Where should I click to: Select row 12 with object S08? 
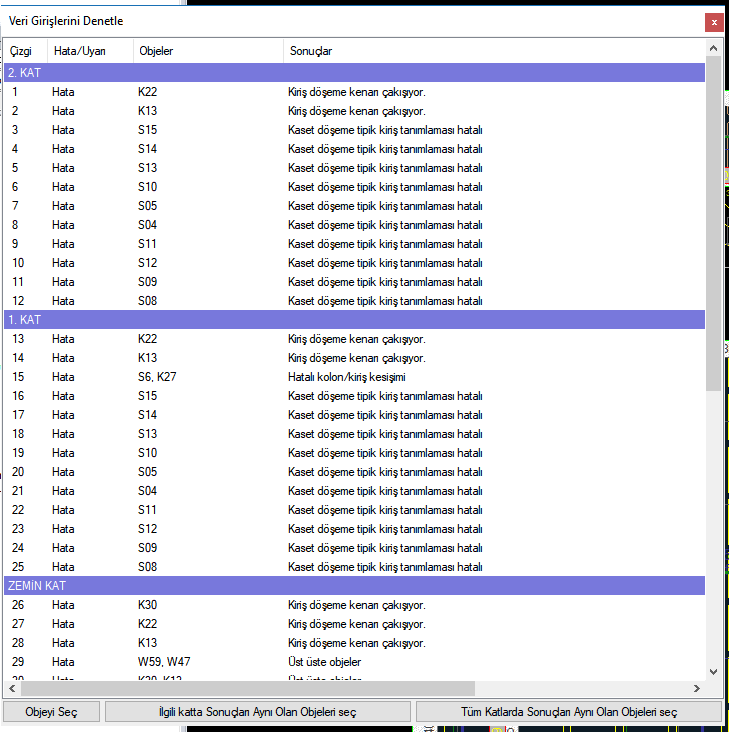click(354, 301)
